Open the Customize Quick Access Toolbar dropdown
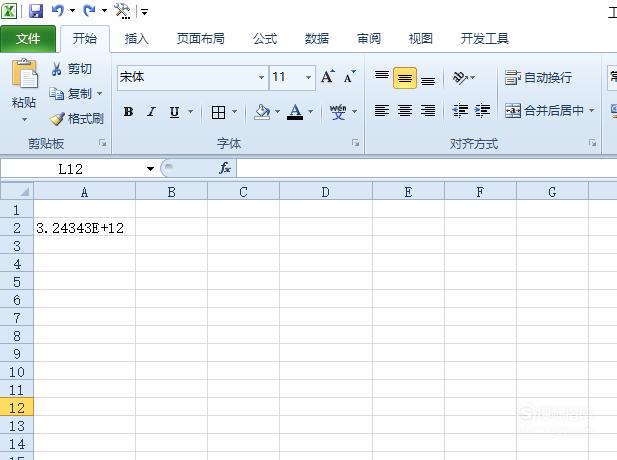Image resolution: width=617 pixels, height=460 pixels. click(x=144, y=12)
